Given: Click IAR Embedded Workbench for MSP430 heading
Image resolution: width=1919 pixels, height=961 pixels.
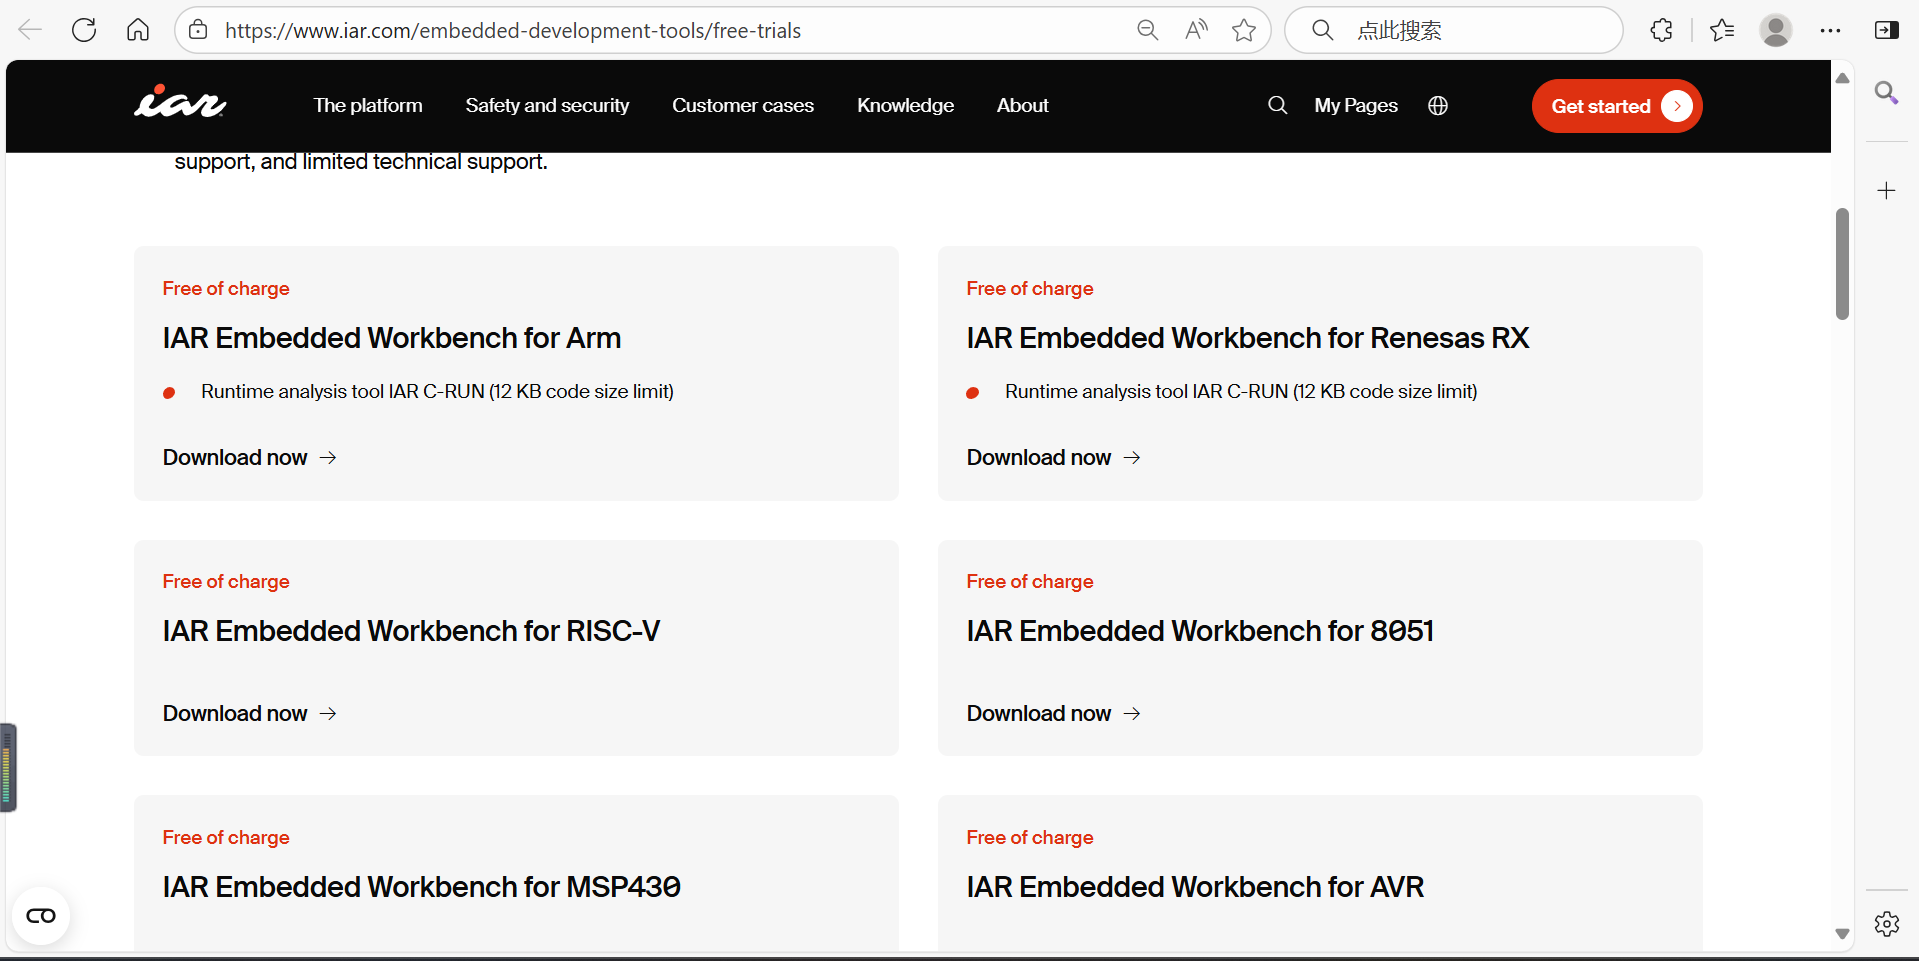Looking at the screenshot, I should tap(422, 887).
